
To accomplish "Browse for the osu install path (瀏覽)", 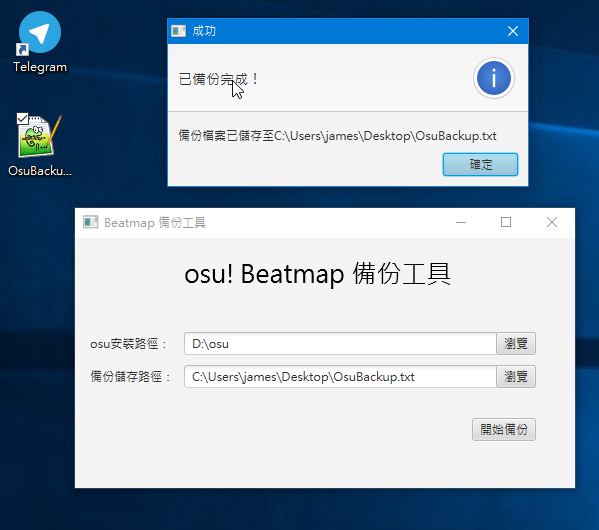I will (516, 344).
